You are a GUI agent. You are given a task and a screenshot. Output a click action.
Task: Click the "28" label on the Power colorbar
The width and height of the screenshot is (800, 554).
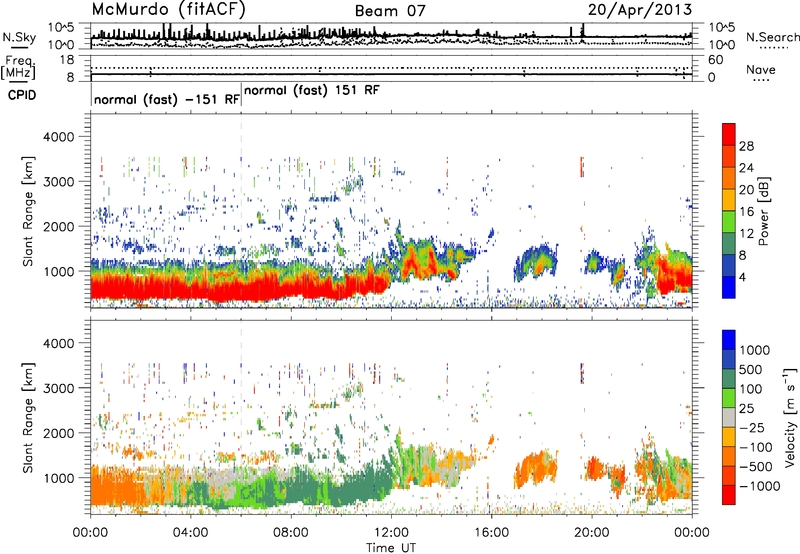(746, 146)
